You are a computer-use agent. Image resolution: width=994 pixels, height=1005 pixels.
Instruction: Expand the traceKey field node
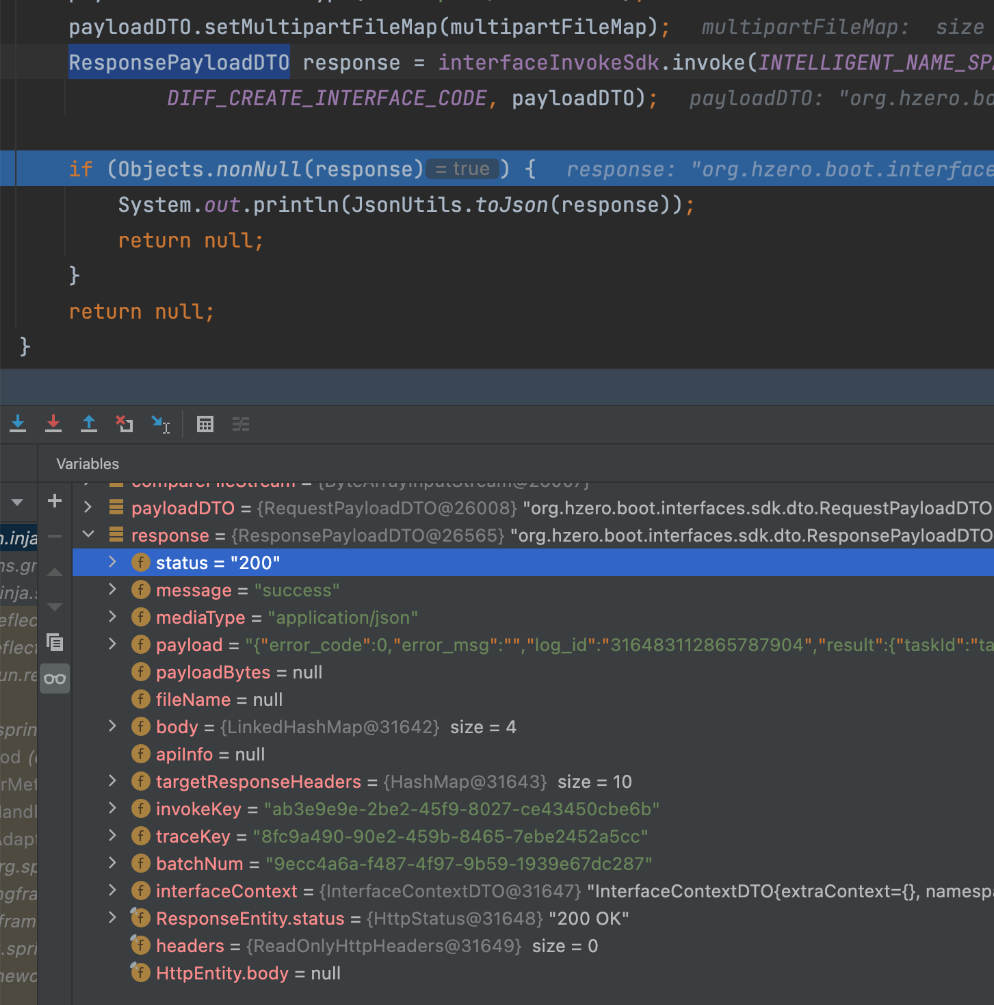click(x=113, y=836)
